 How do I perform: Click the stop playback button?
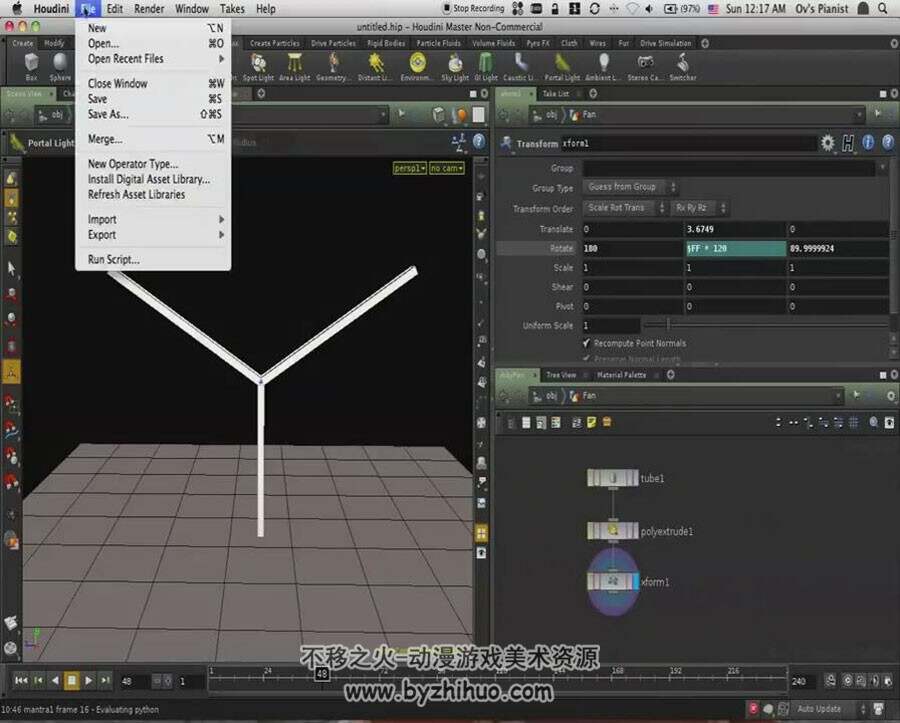click(72, 681)
